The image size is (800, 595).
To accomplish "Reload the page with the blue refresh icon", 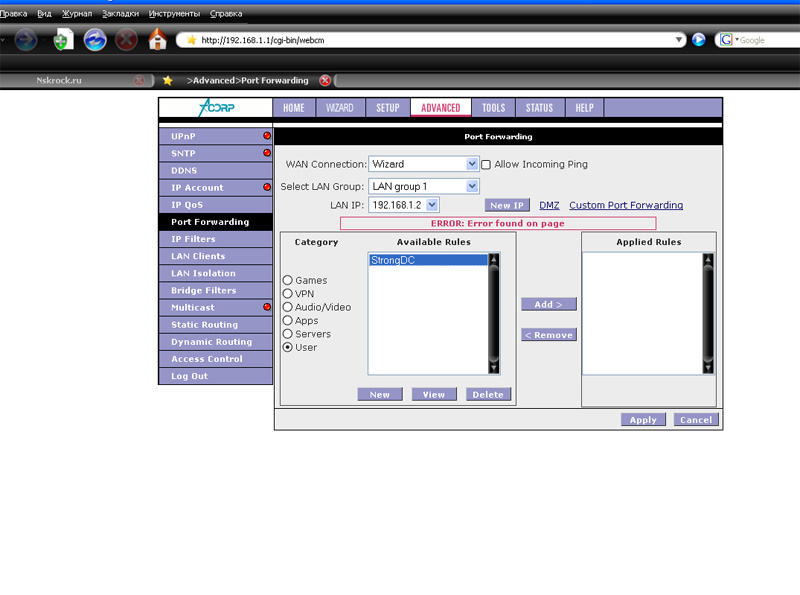I will (x=95, y=40).
